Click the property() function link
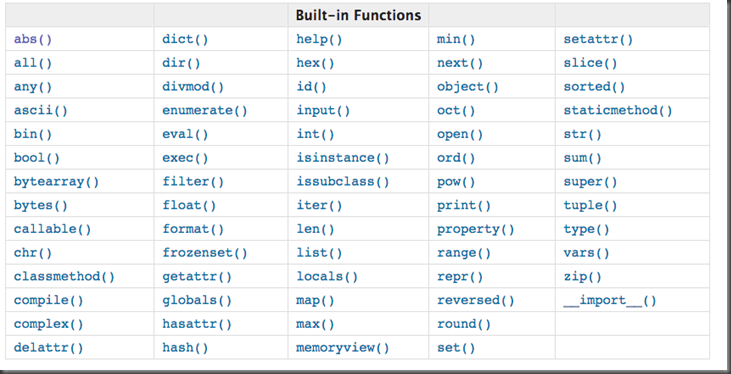Screen dimensions: 731x374 [476, 229]
